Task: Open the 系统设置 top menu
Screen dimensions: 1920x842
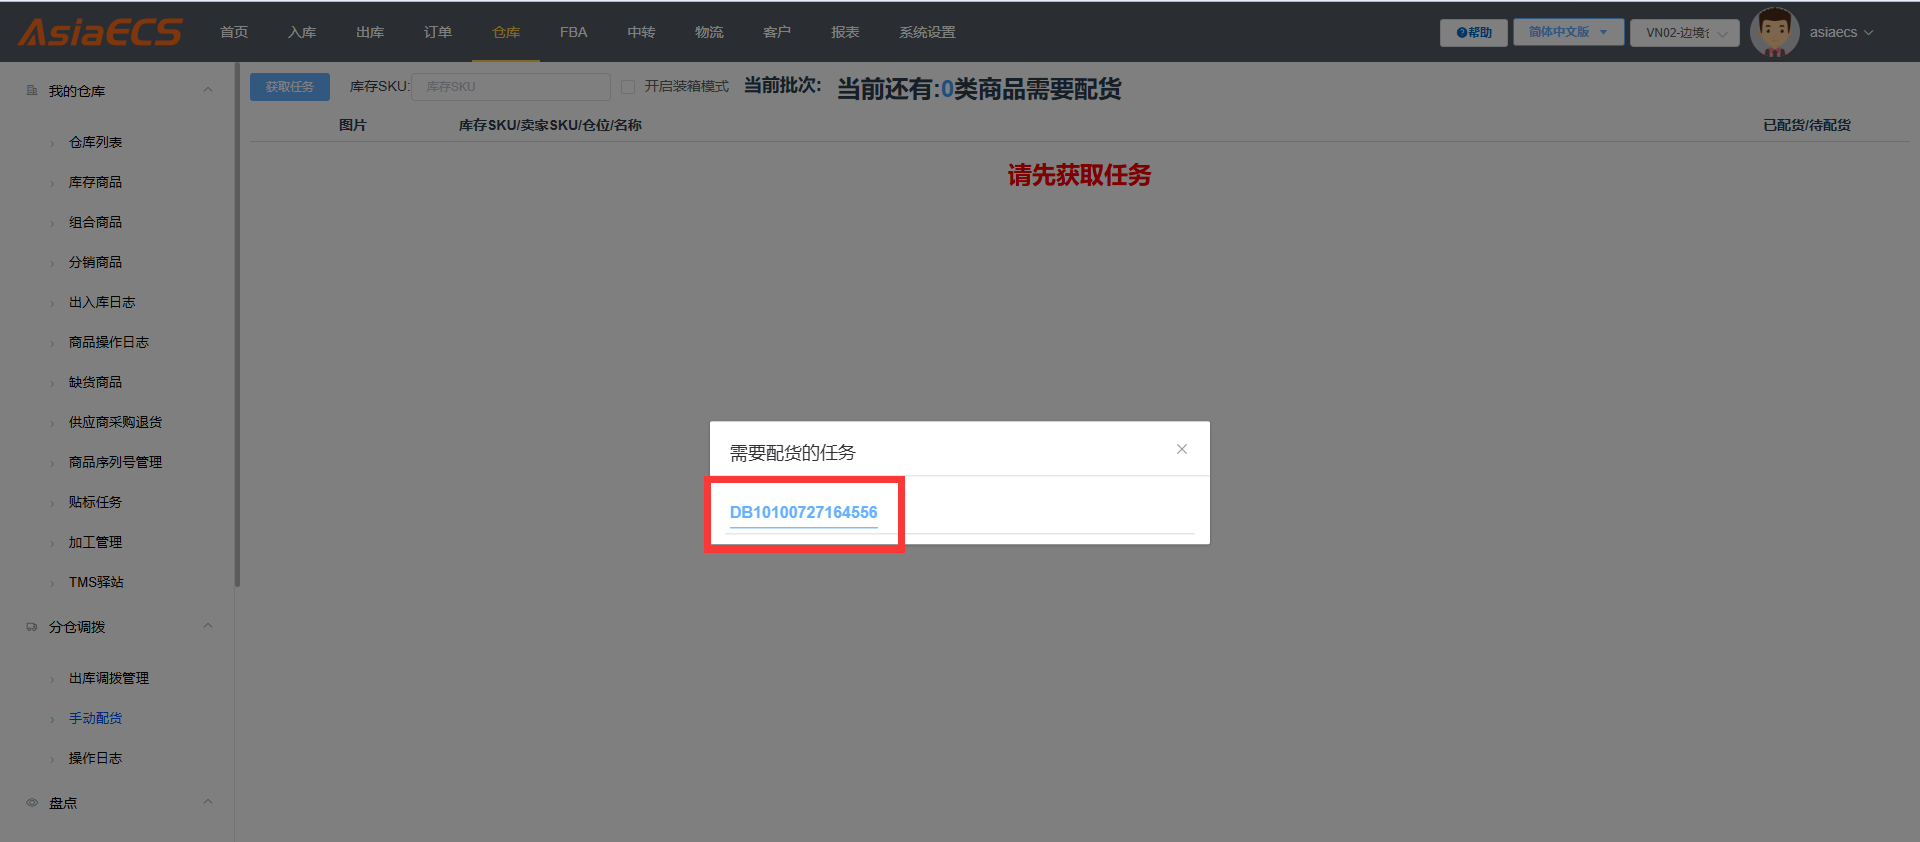Action: 927,32
